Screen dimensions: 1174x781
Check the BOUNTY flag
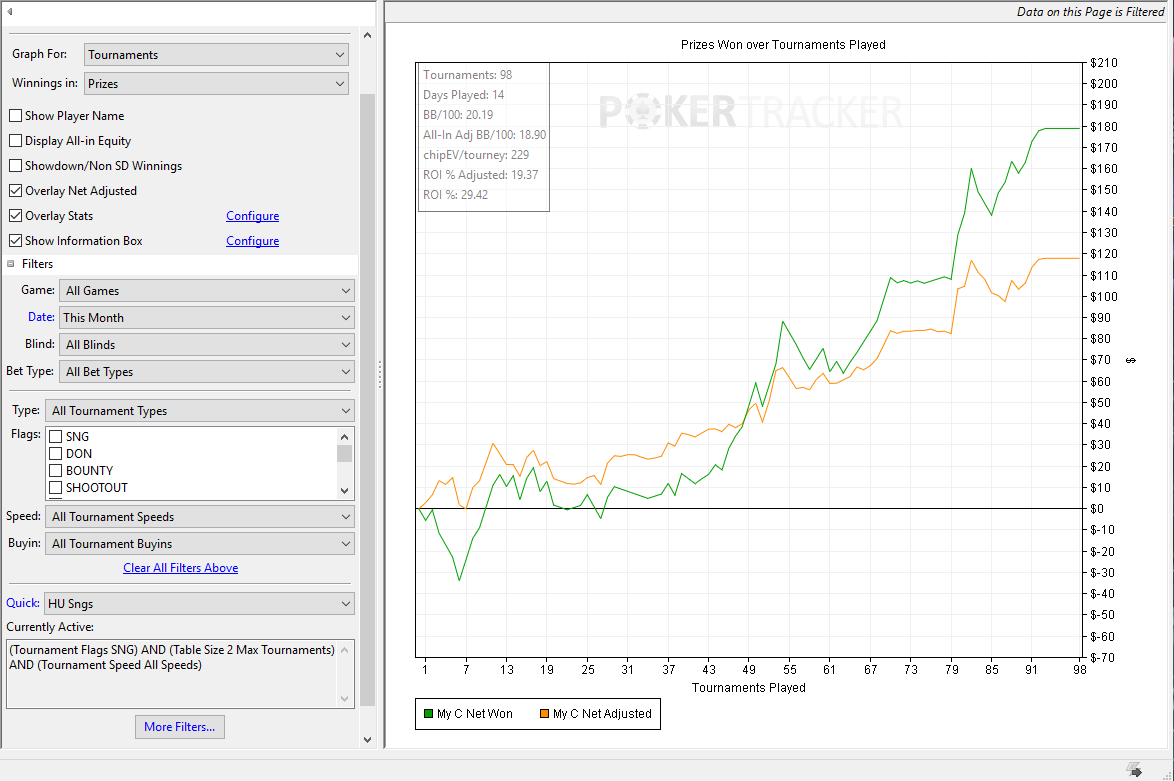point(55,470)
